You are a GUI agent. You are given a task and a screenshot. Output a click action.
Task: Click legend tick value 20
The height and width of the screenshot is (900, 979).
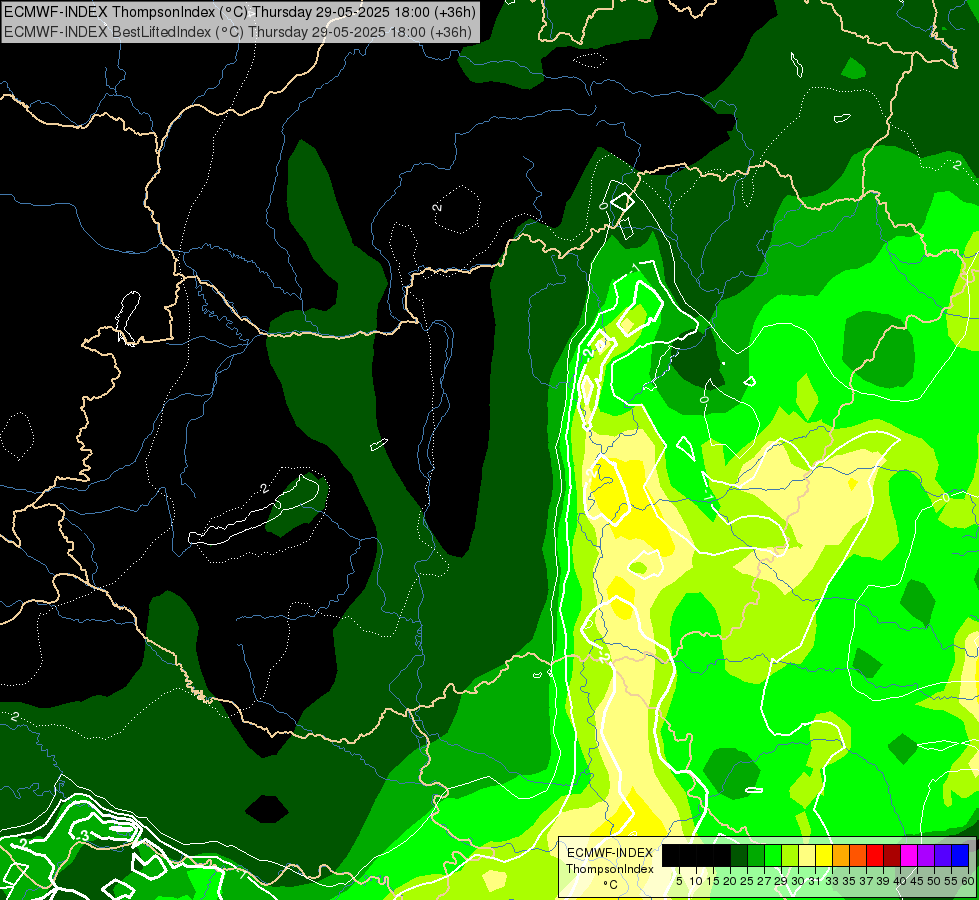coord(730,881)
